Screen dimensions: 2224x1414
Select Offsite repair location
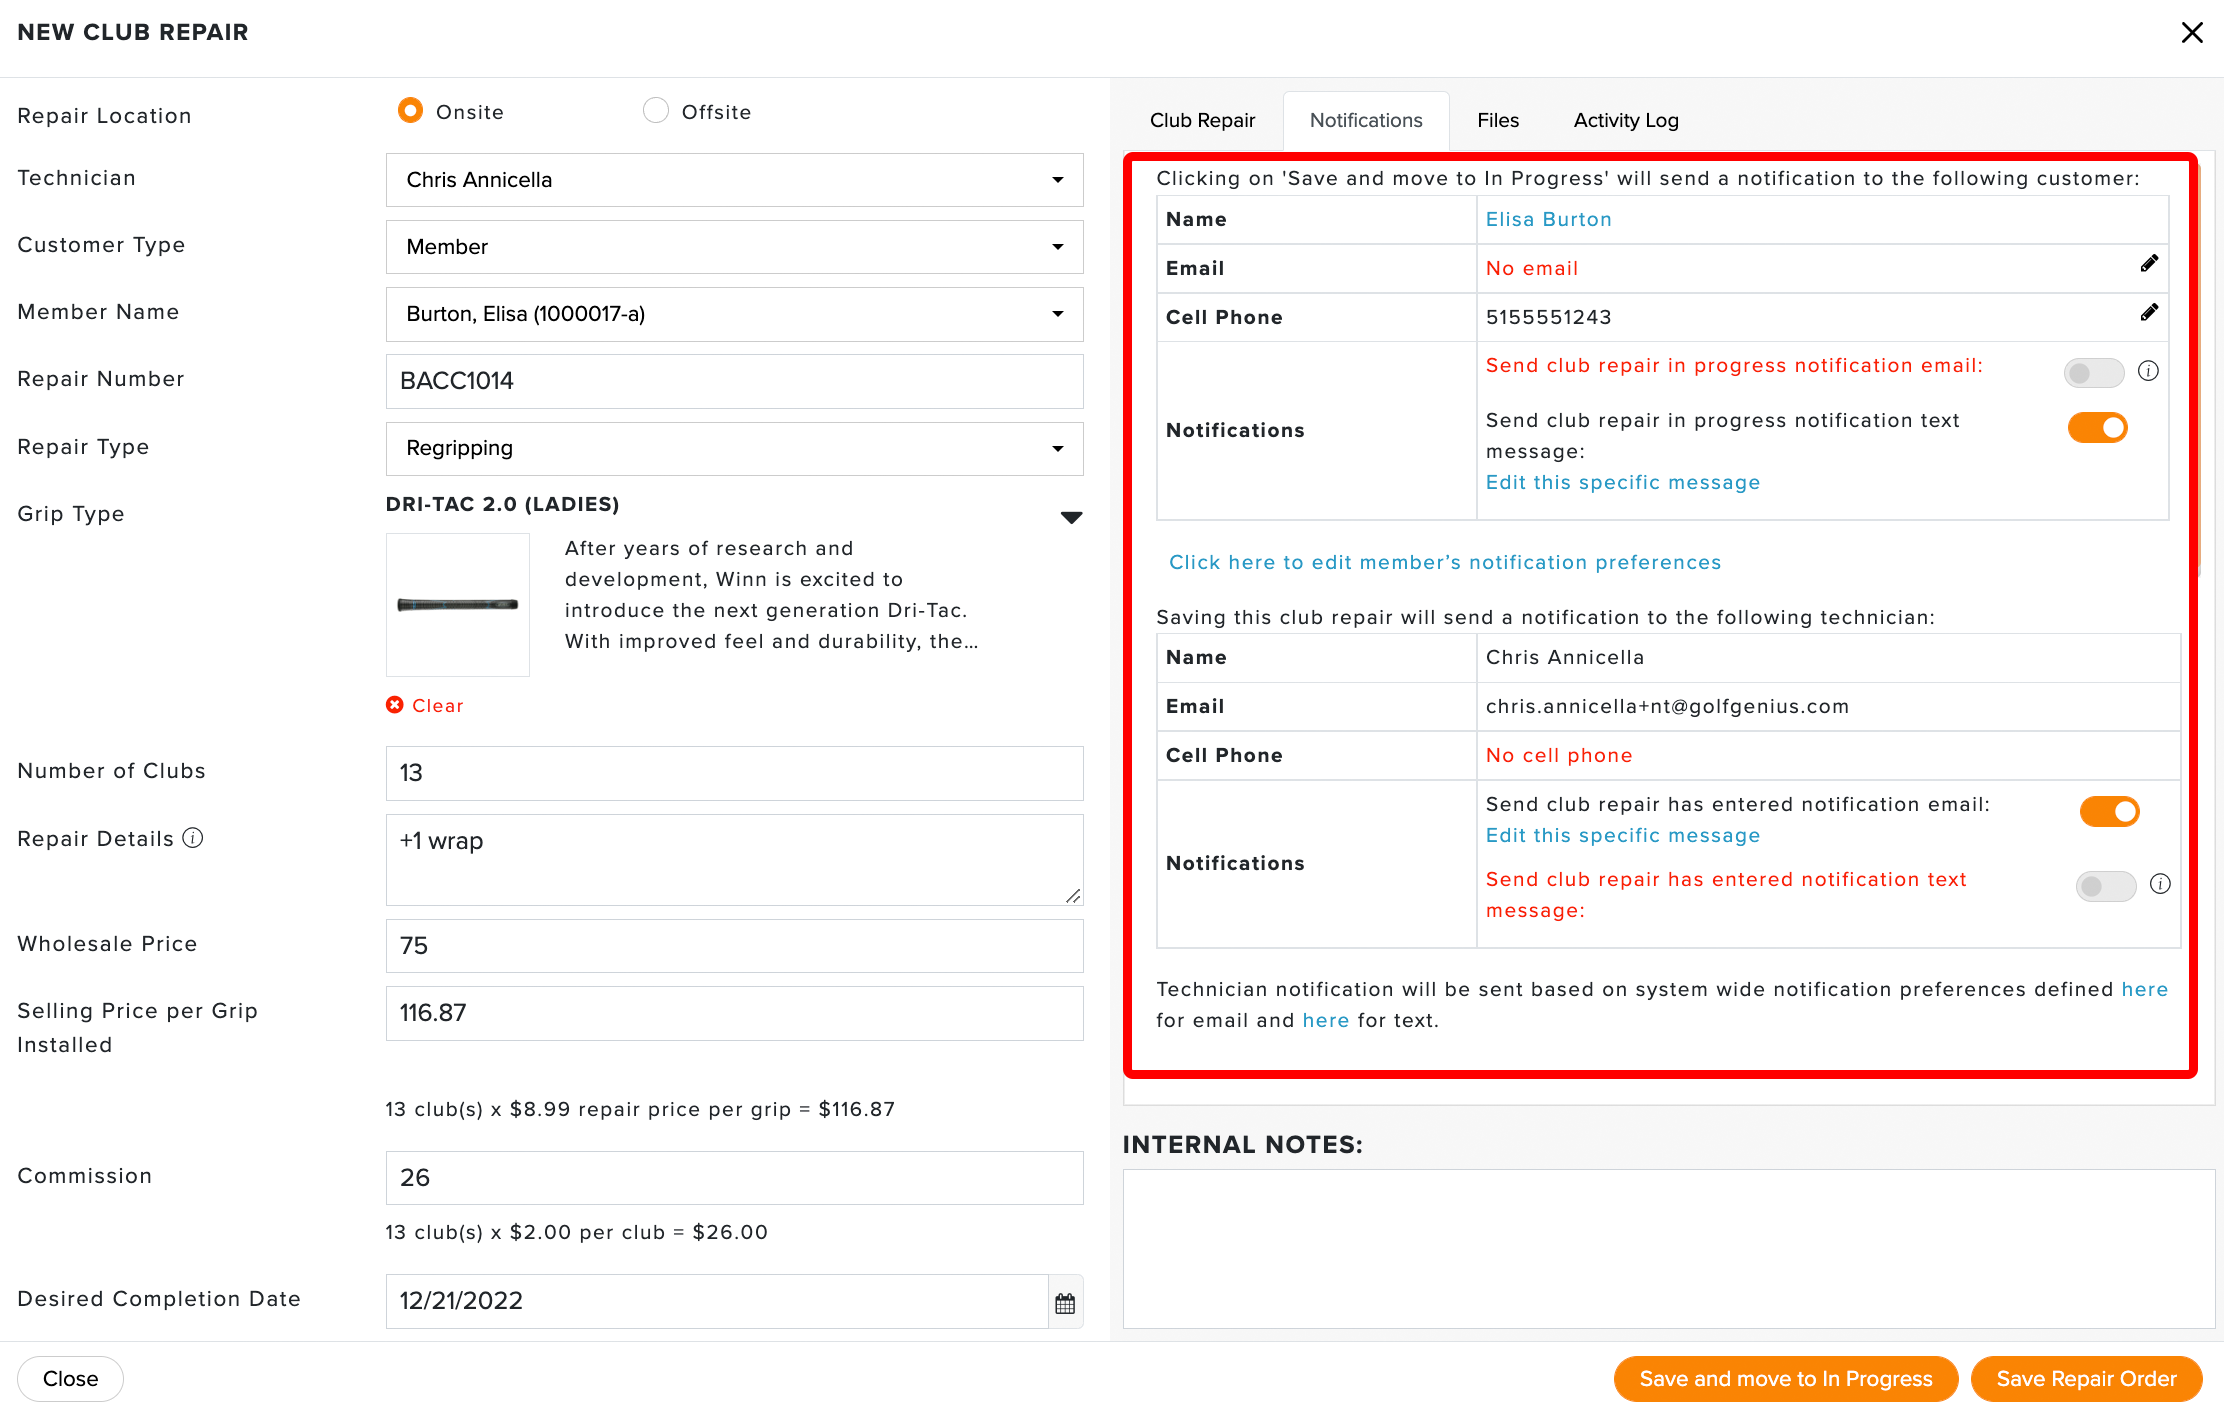click(x=656, y=111)
